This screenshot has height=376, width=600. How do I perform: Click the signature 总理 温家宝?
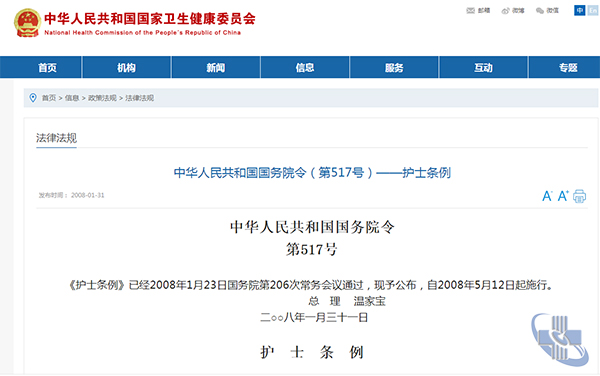coord(347,301)
